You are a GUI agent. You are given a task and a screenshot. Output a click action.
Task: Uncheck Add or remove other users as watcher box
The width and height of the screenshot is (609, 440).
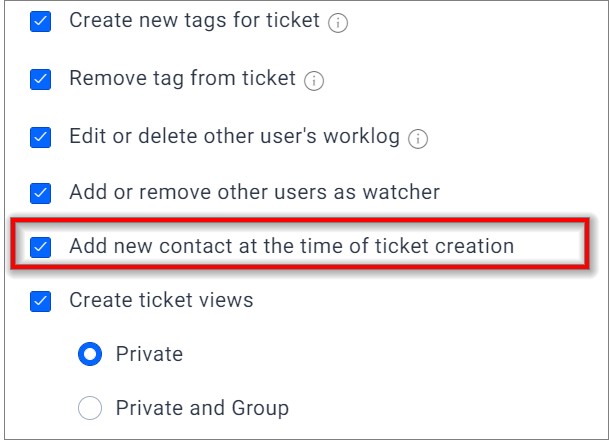tap(40, 193)
